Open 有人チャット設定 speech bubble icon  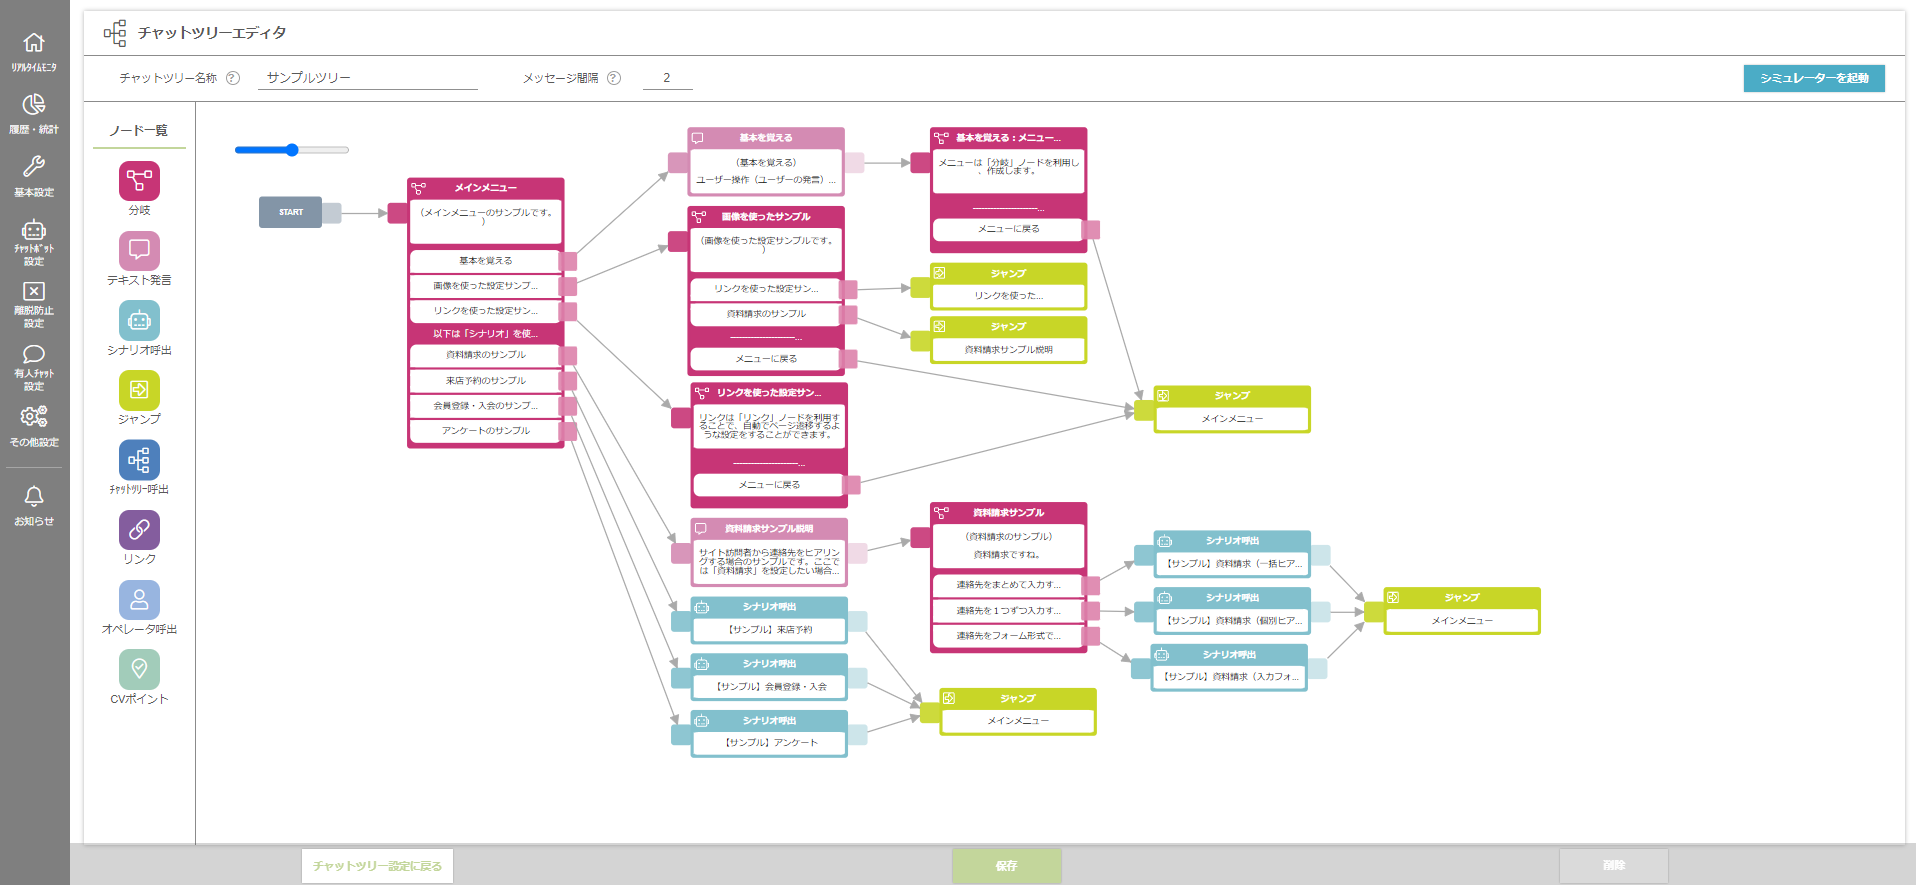click(x=34, y=354)
